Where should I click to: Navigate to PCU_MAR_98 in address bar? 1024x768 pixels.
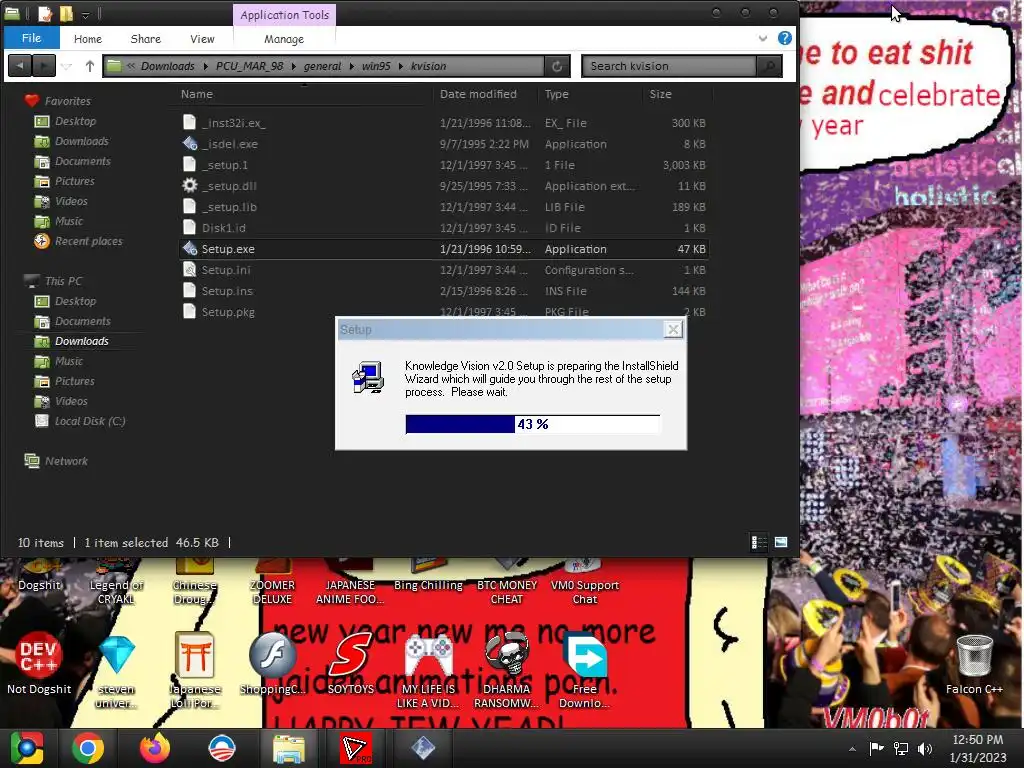pyautogui.click(x=249, y=66)
